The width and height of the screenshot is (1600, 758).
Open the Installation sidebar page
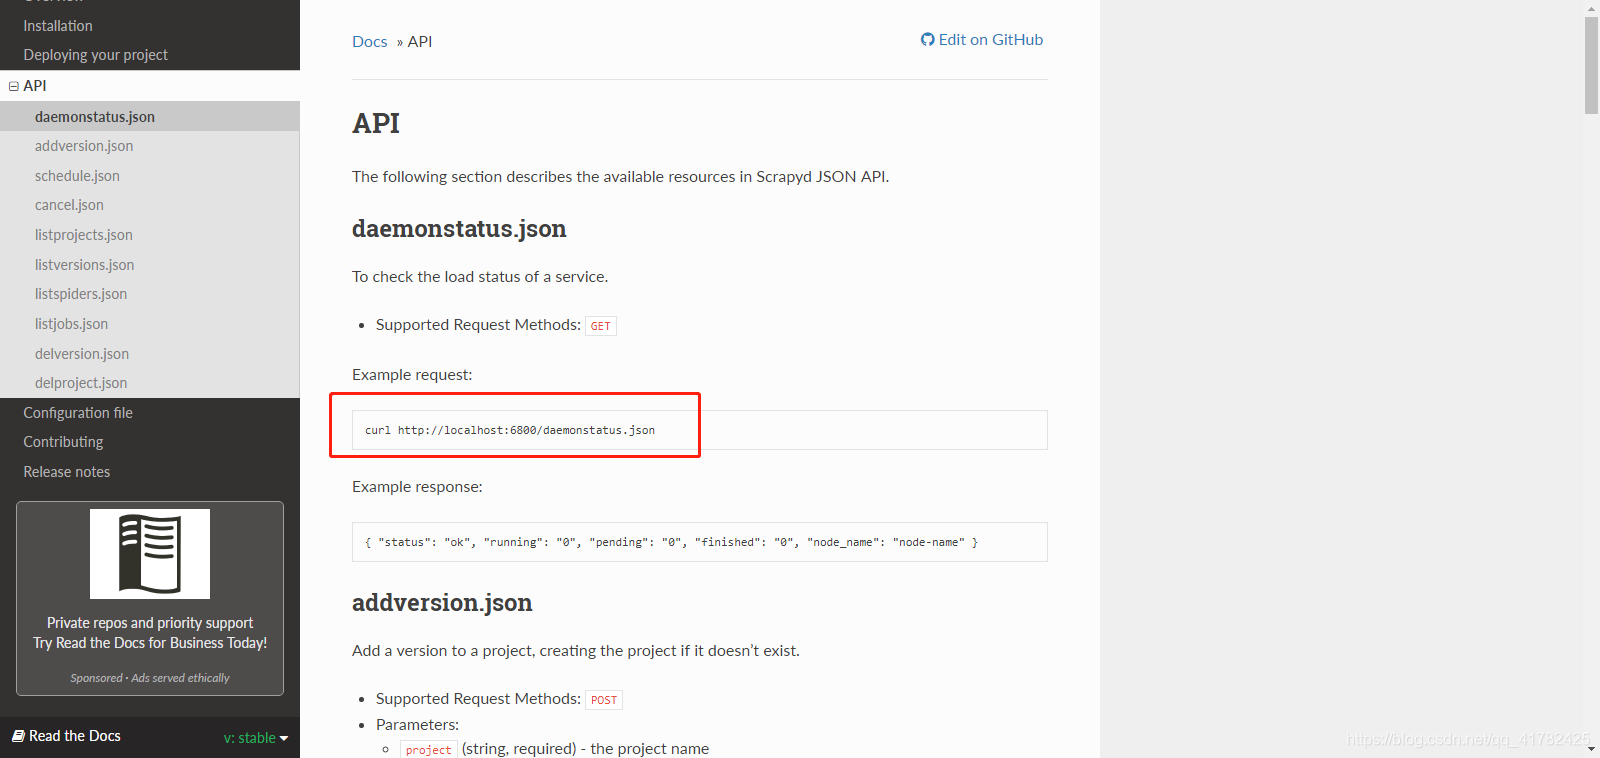point(58,26)
